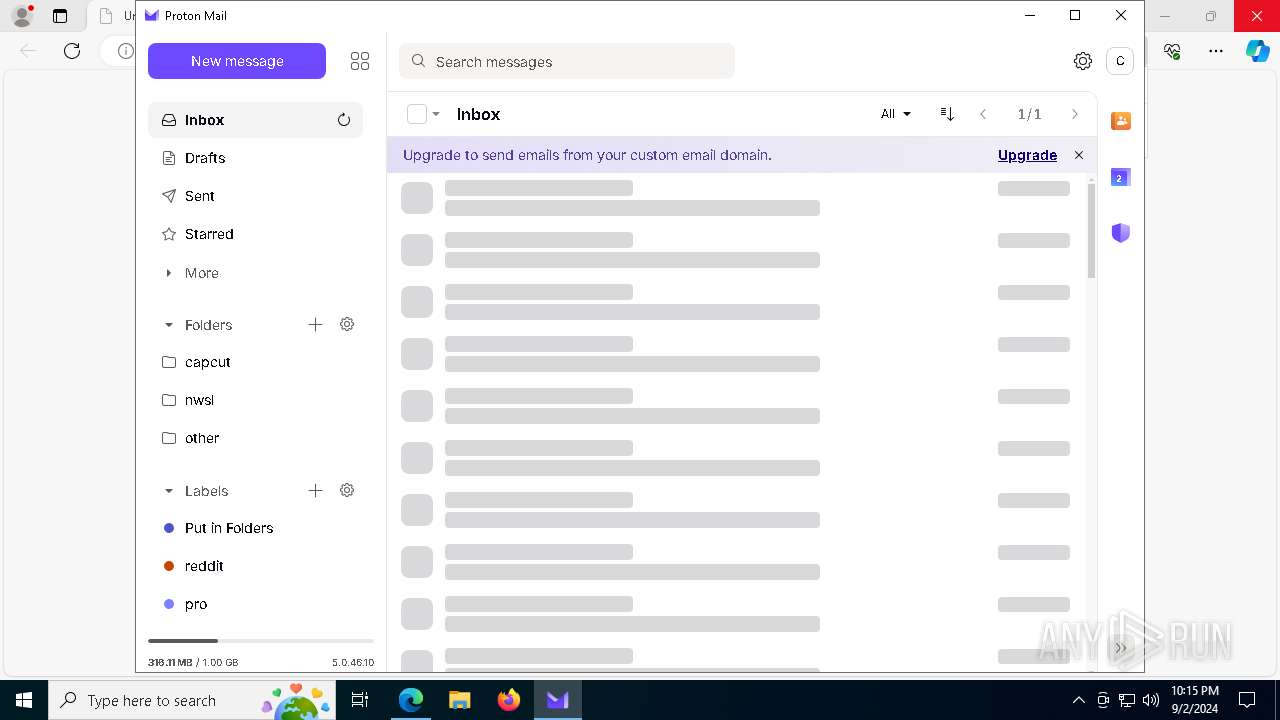Open the Calendar side panel icon
Viewport: 1280px width, 720px height.
(x=1121, y=177)
